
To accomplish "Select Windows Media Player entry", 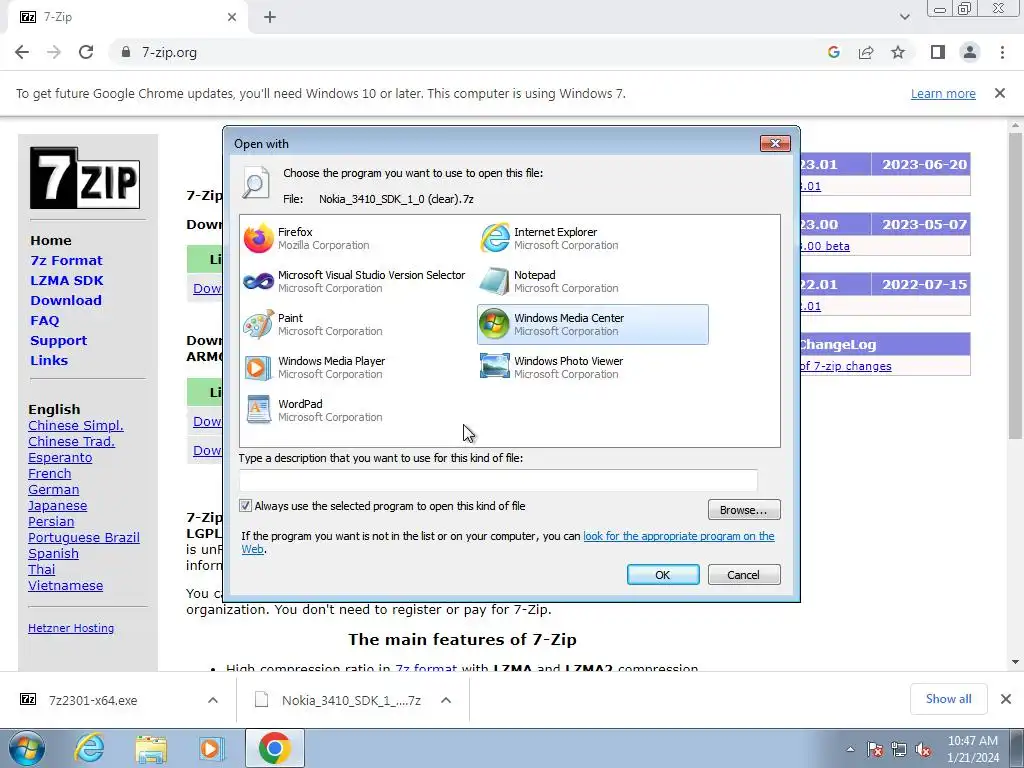I will coord(356,368).
